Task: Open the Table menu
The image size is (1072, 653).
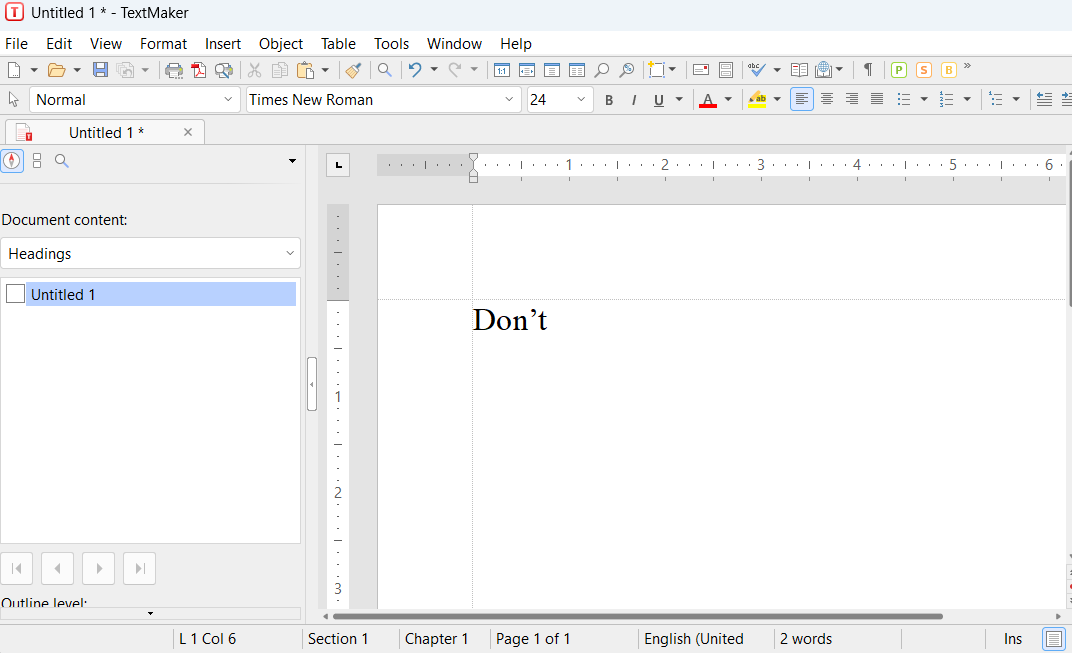Action: [x=338, y=44]
